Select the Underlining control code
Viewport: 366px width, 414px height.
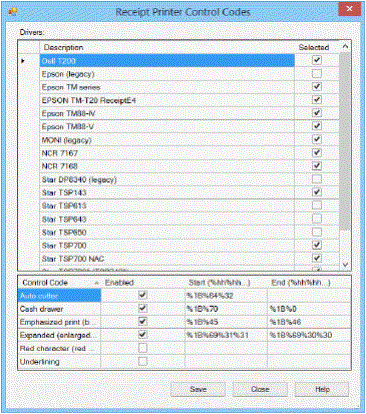(x=59, y=362)
